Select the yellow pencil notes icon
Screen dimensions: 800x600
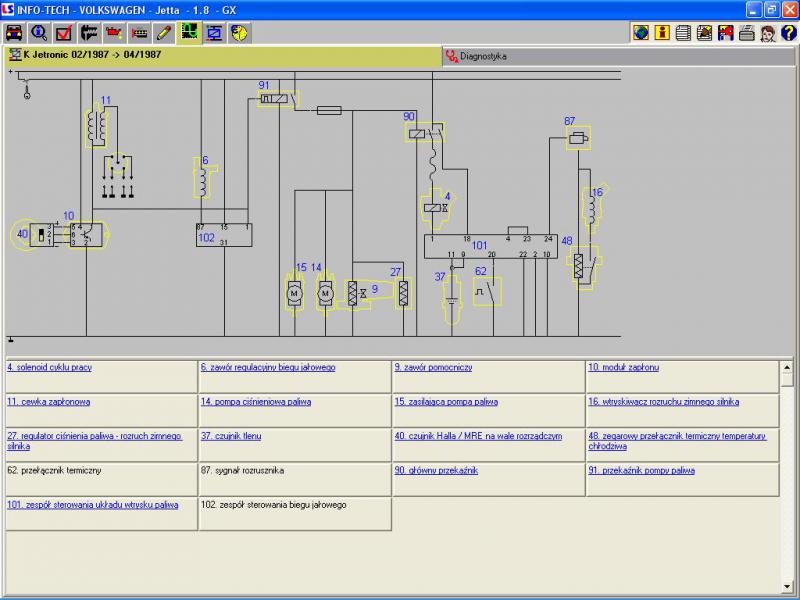click(x=164, y=33)
